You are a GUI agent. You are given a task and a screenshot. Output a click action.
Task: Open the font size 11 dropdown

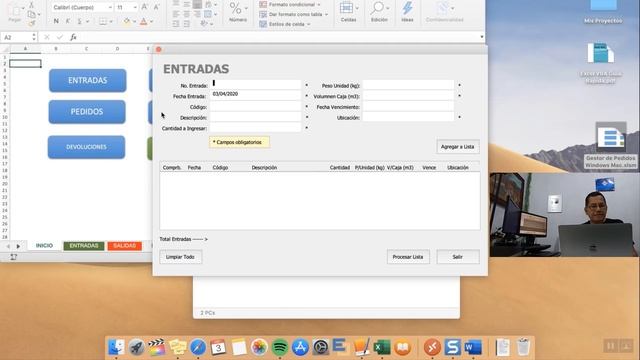(135, 7)
